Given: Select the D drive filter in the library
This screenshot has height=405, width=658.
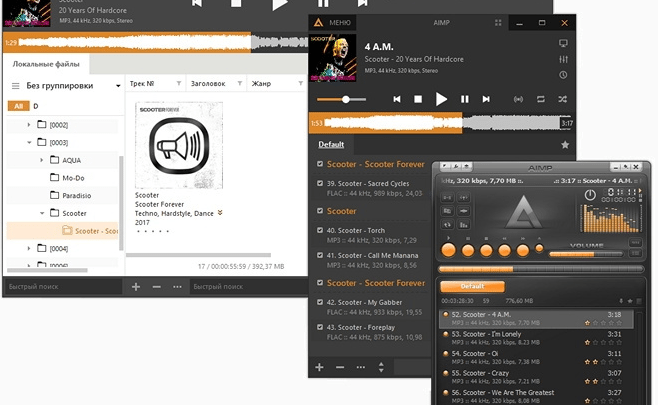Looking at the screenshot, I should [x=36, y=106].
